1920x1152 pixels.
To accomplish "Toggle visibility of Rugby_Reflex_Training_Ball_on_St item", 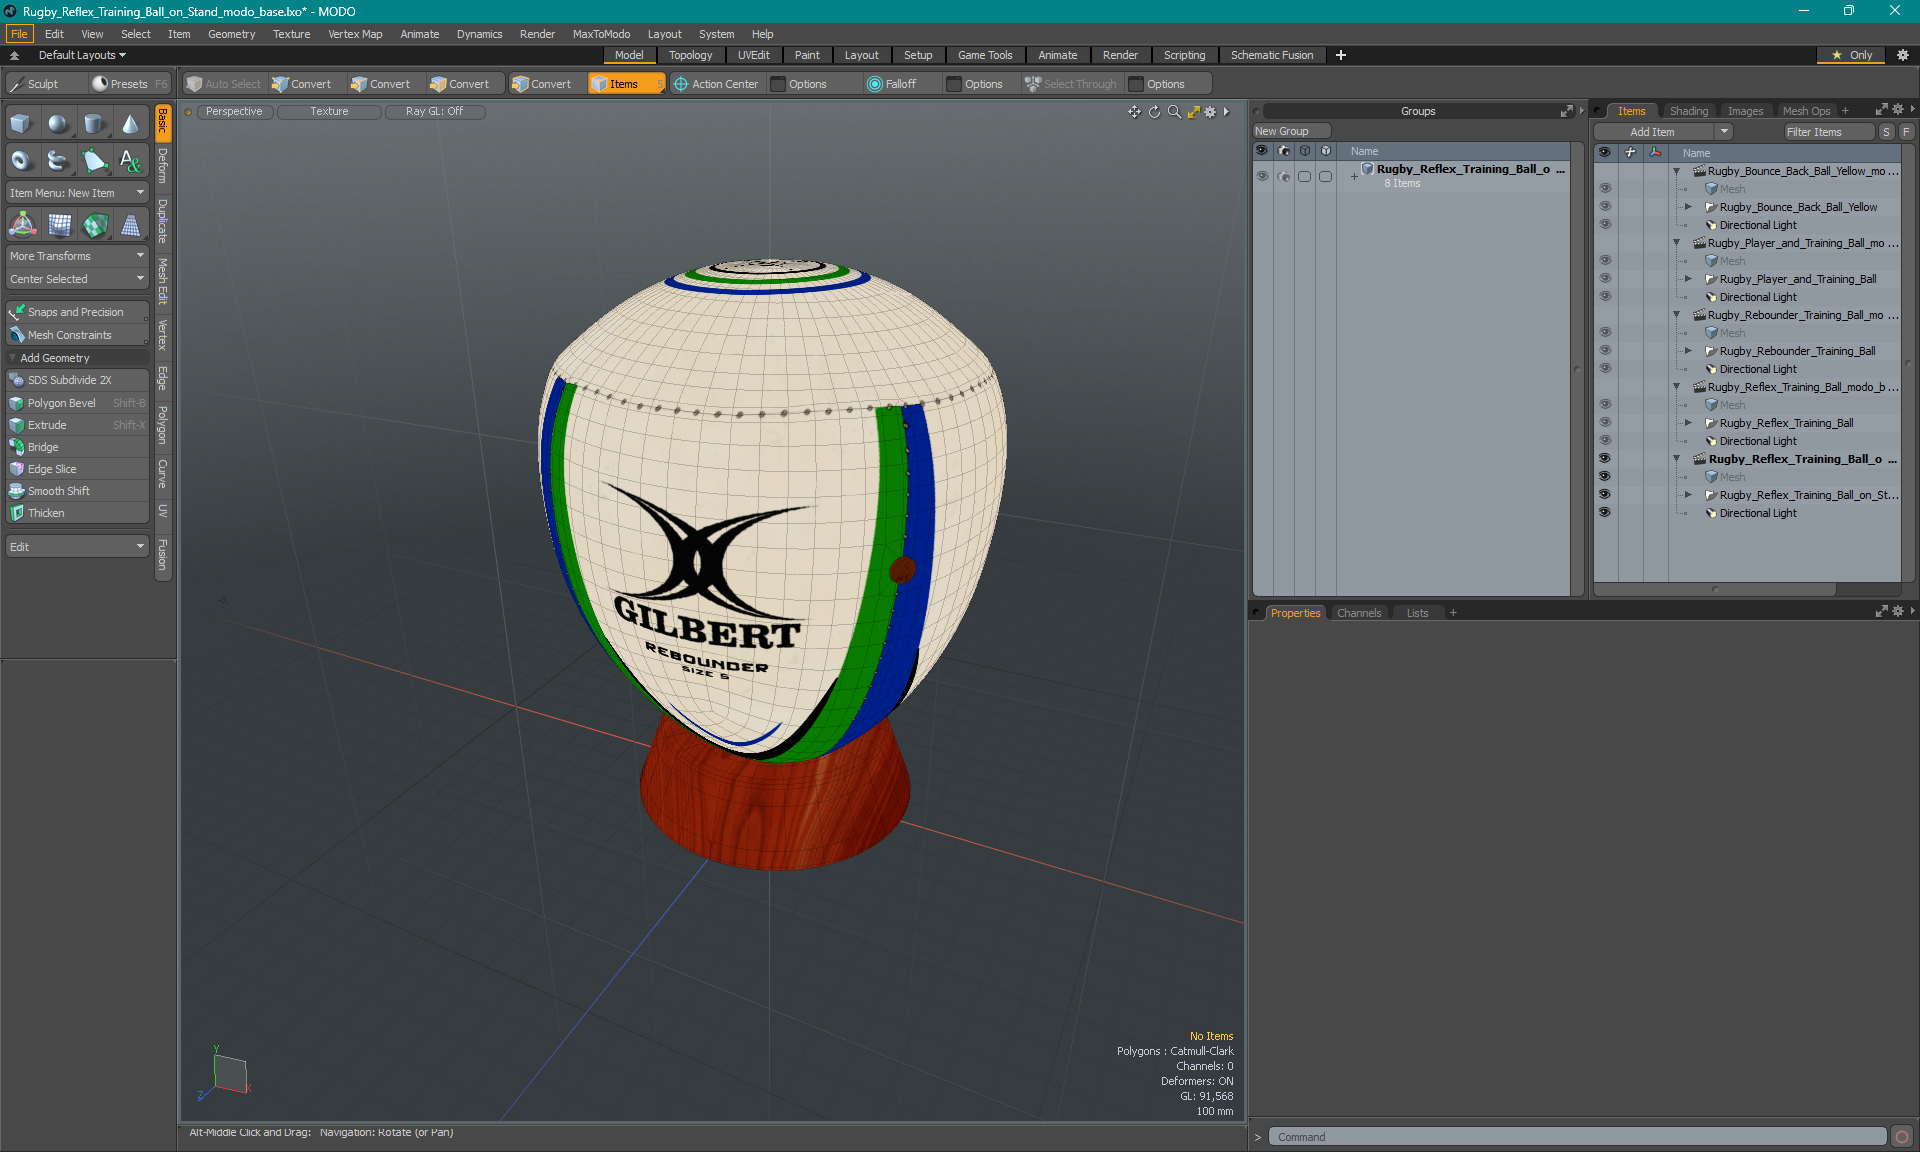I will click(1605, 495).
